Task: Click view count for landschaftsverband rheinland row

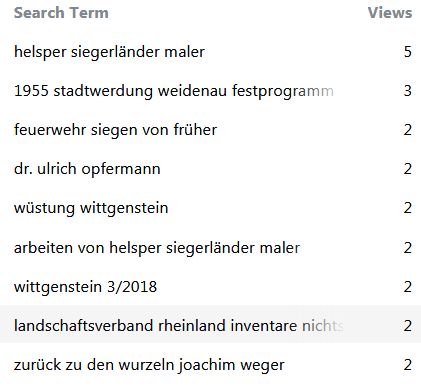Action: pyautogui.click(x=408, y=326)
